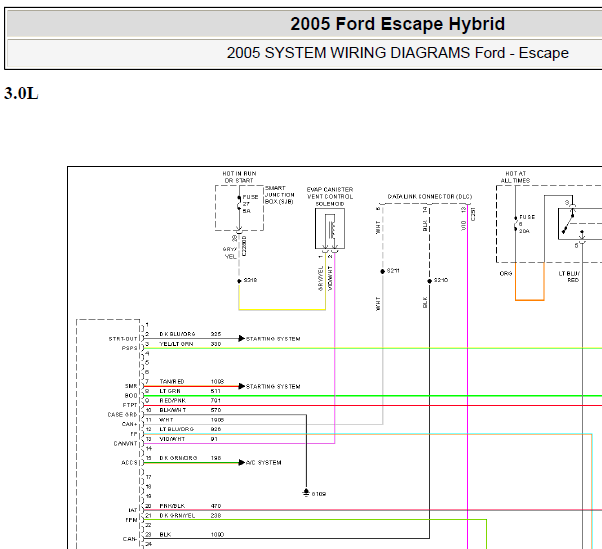Click circuit number '570'
Screen dimensions: 602x549
216,410
